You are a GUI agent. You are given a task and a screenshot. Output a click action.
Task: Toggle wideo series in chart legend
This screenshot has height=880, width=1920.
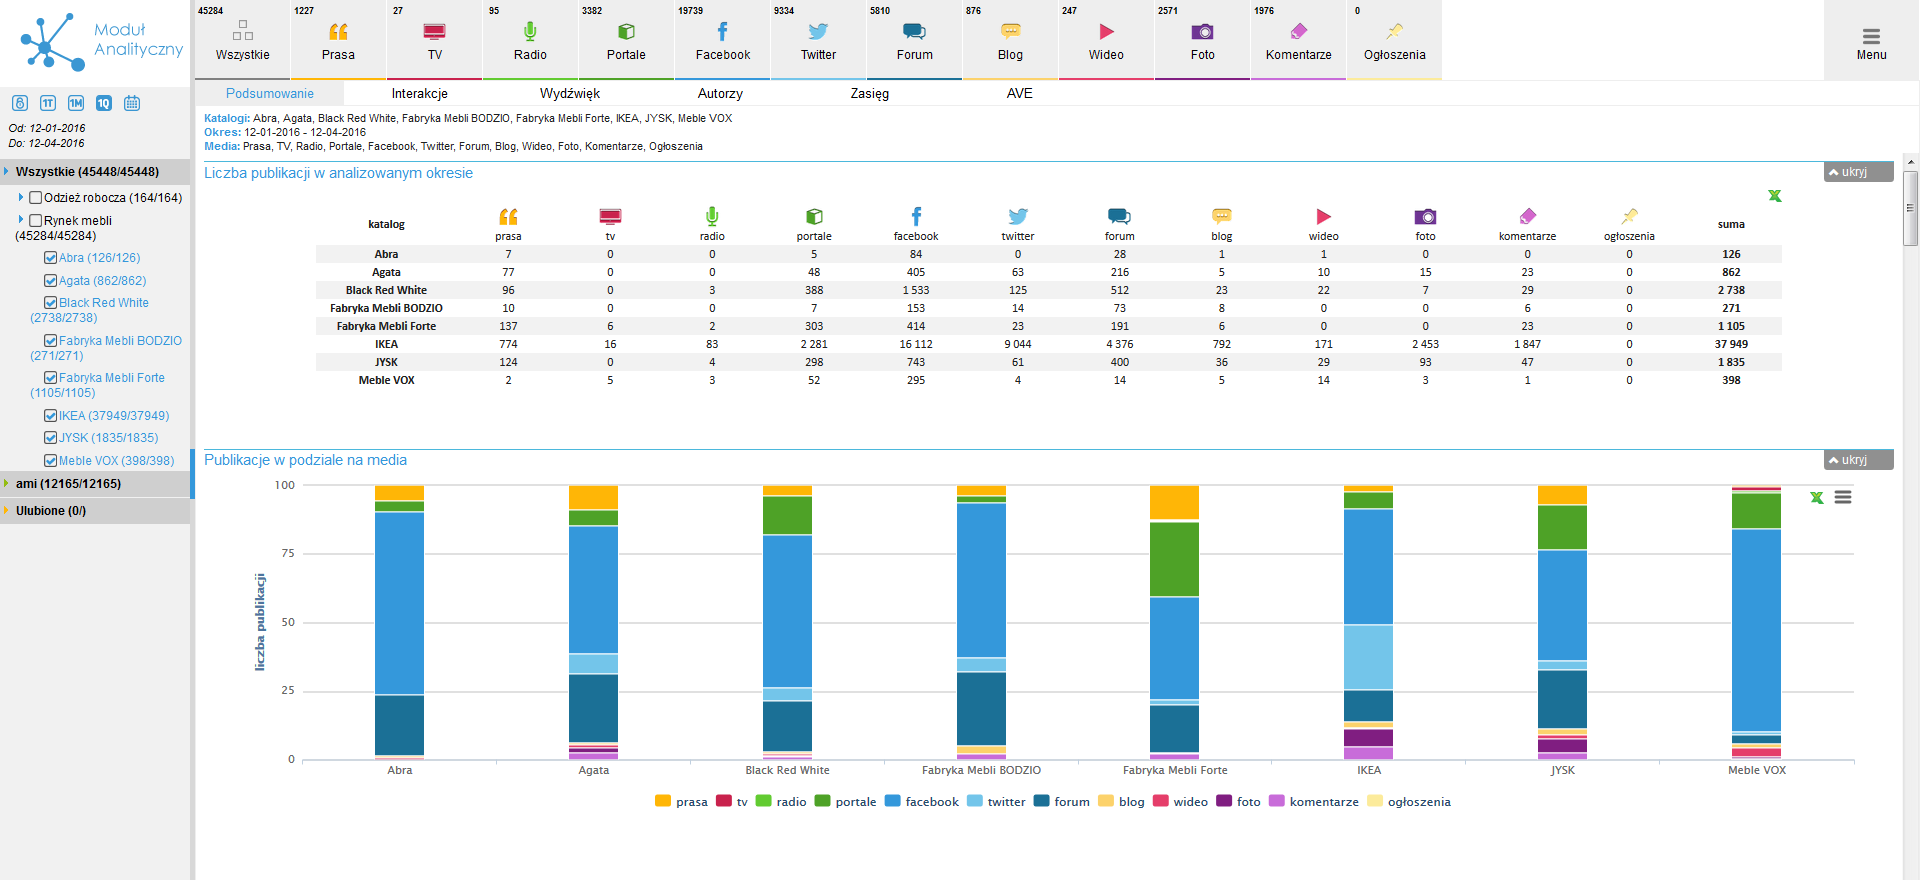1180,802
